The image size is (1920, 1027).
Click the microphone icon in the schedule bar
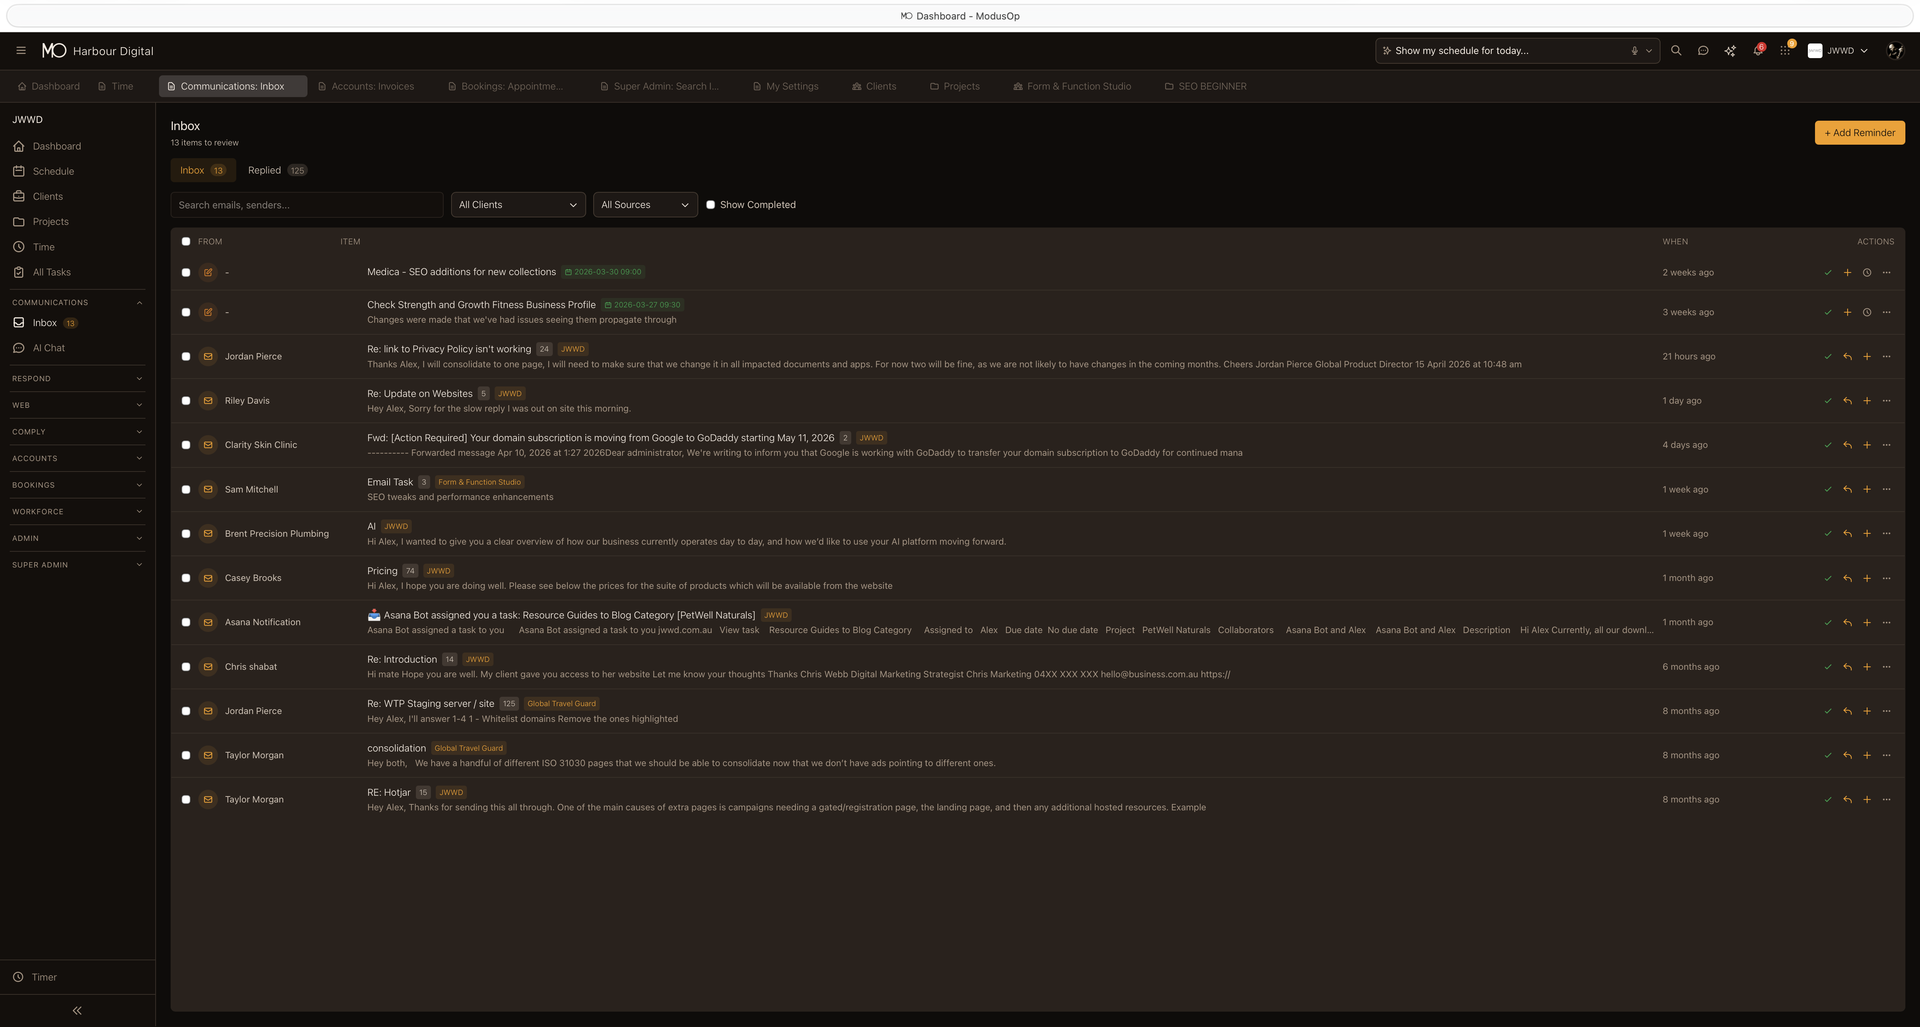click(x=1633, y=50)
